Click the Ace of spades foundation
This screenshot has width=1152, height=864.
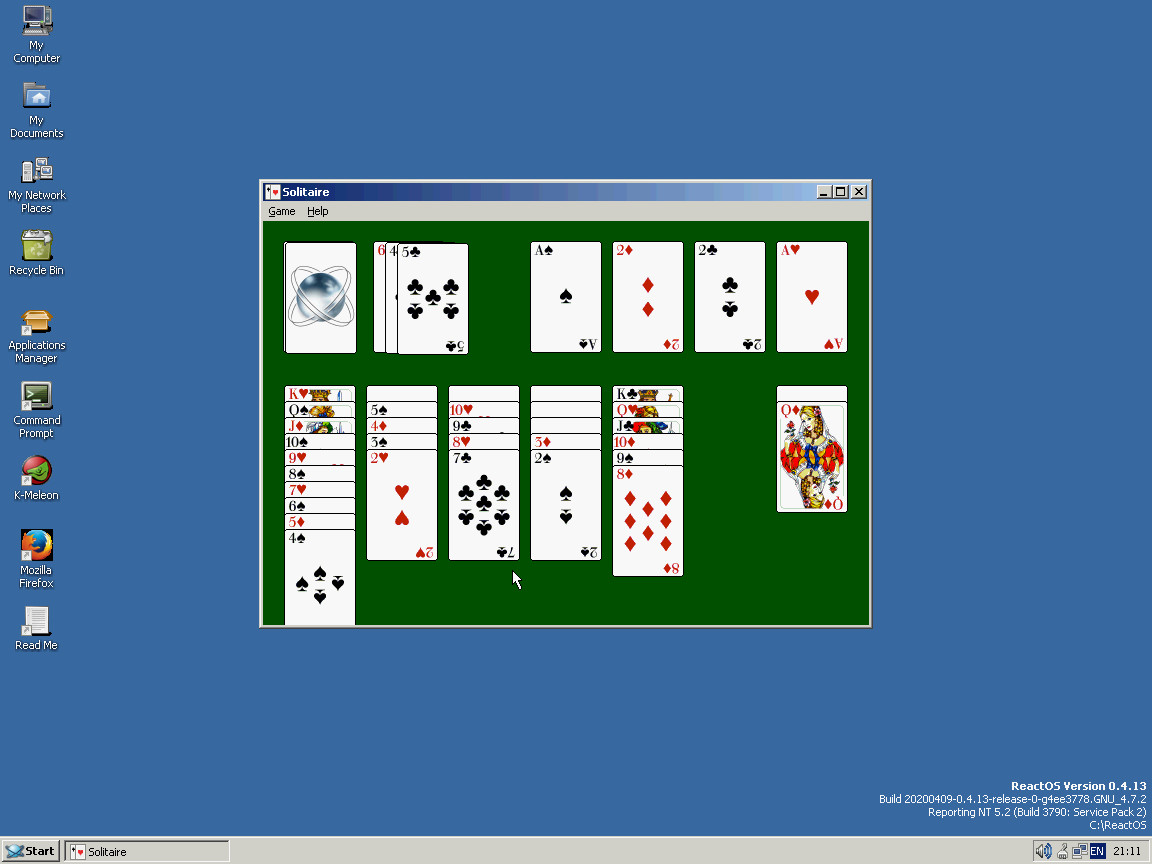coord(566,297)
